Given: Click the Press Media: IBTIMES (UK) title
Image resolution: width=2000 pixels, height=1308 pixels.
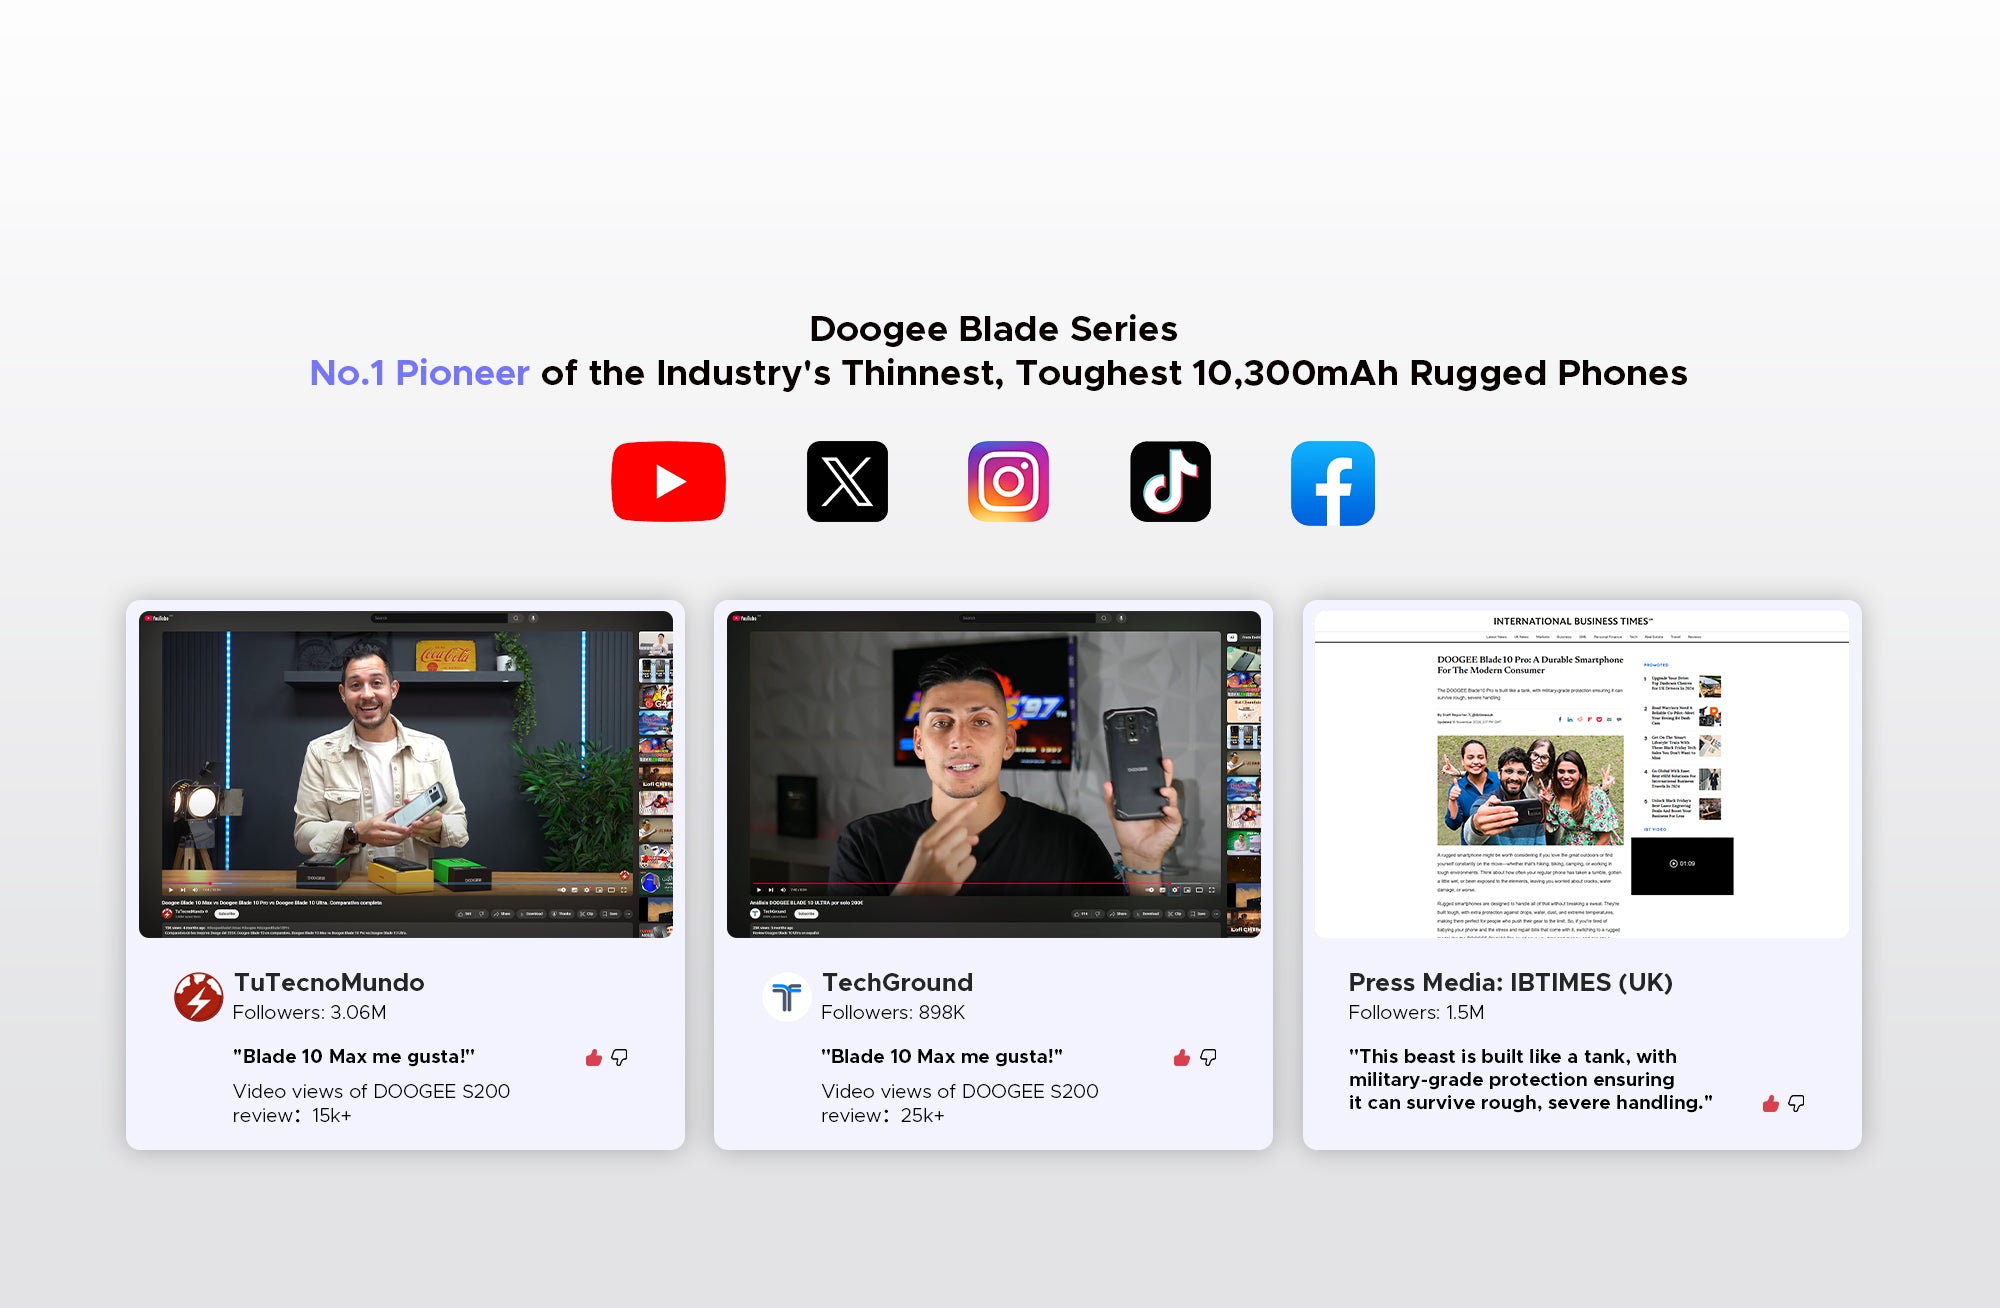Looking at the screenshot, I should point(1510,982).
